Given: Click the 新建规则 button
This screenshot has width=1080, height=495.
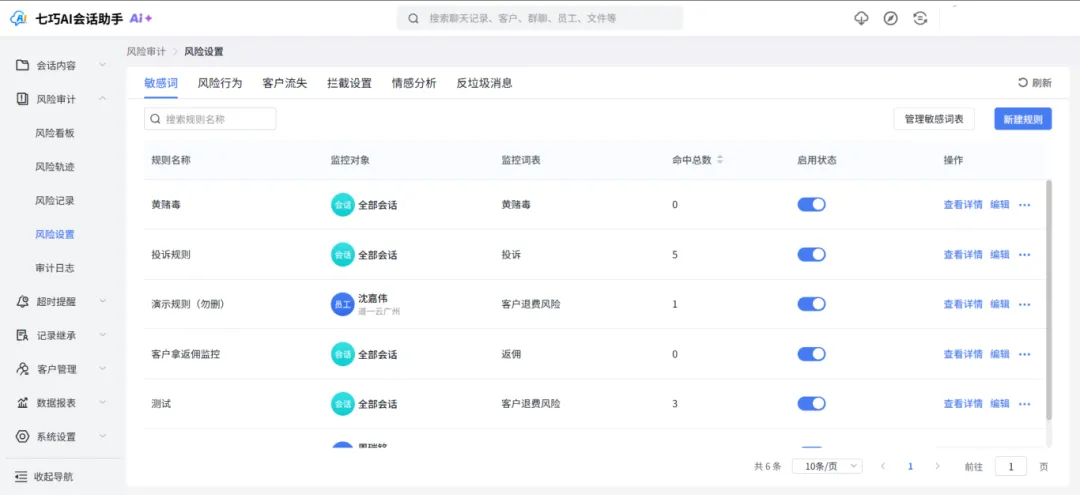Looking at the screenshot, I should coord(1023,119).
